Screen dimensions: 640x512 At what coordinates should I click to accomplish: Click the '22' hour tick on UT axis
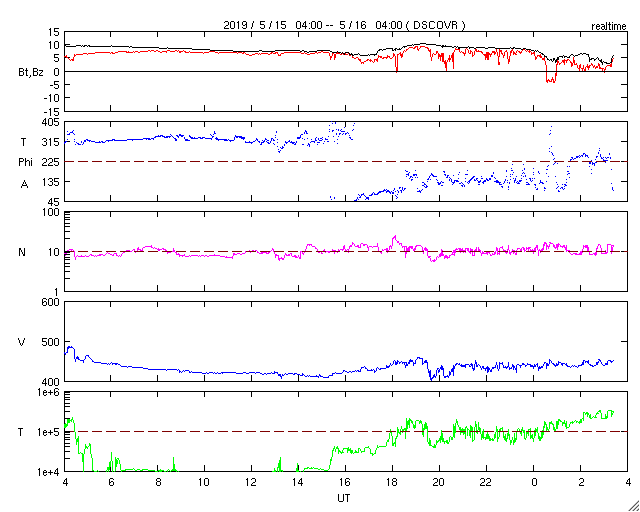487,482
